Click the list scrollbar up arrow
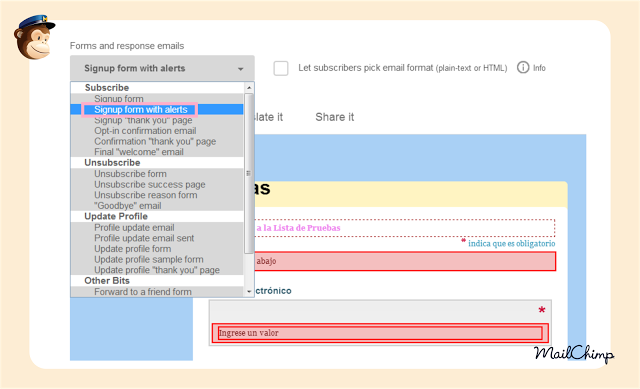640x389 pixels. point(249,88)
